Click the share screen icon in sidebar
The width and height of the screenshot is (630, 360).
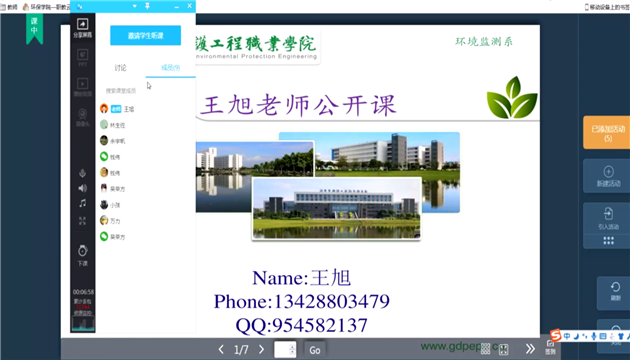point(82,25)
